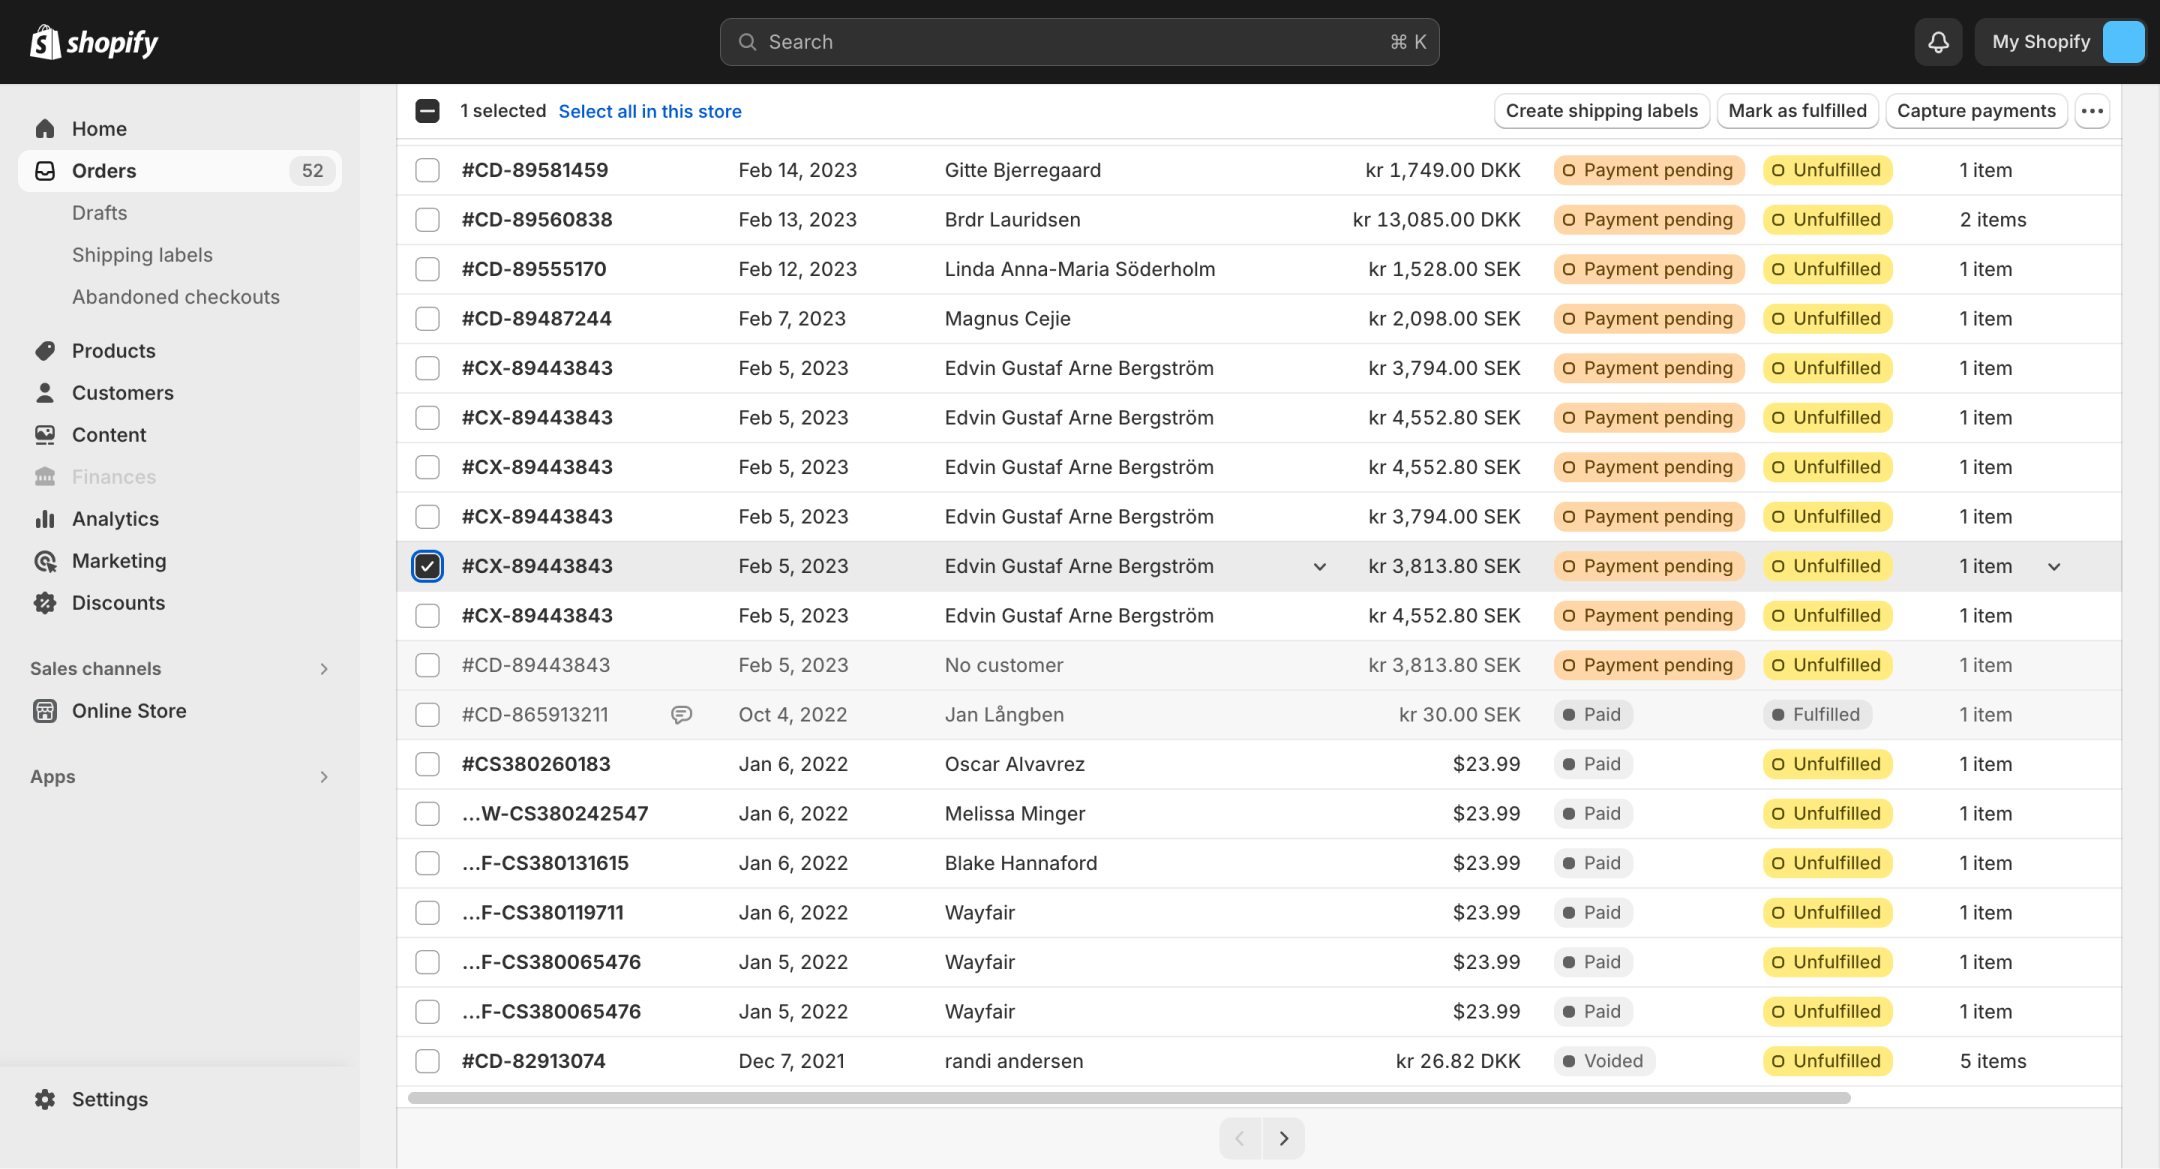The image size is (2160, 1169).
Task: Expand the Sales channels section
Action: [x=323, y=669]
